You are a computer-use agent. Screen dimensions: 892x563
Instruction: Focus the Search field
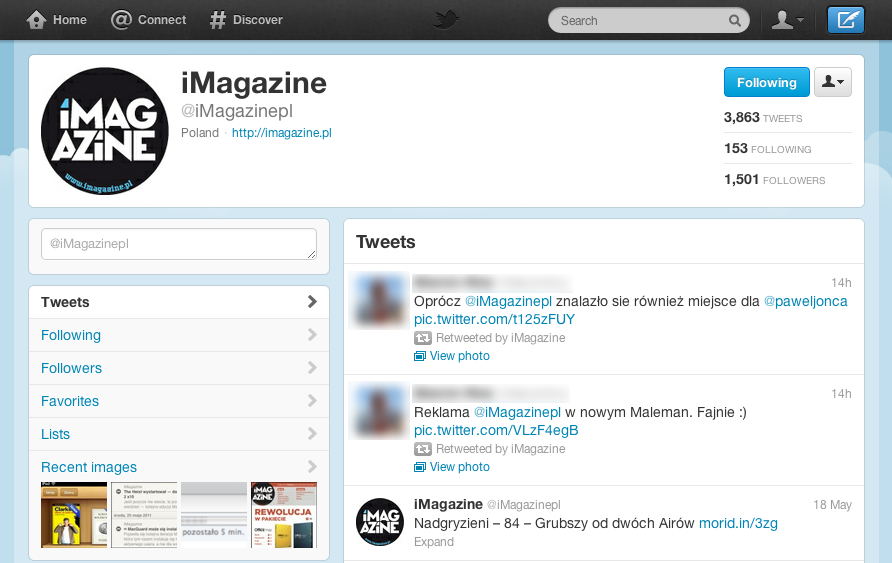649,20
